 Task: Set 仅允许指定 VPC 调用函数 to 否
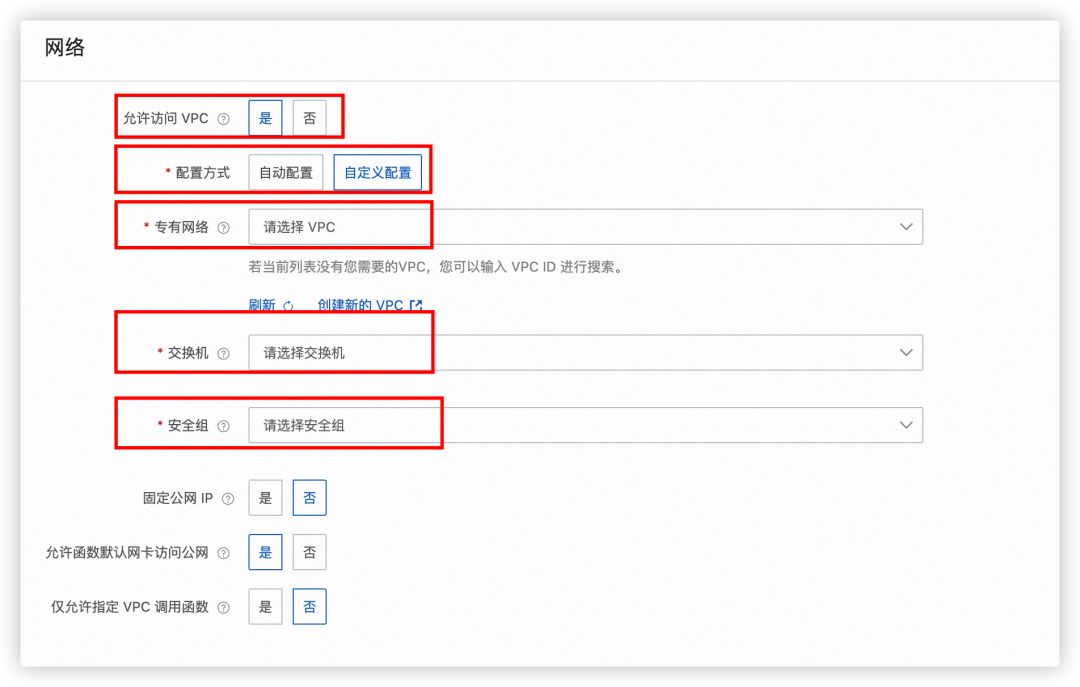tap(309, 606)
